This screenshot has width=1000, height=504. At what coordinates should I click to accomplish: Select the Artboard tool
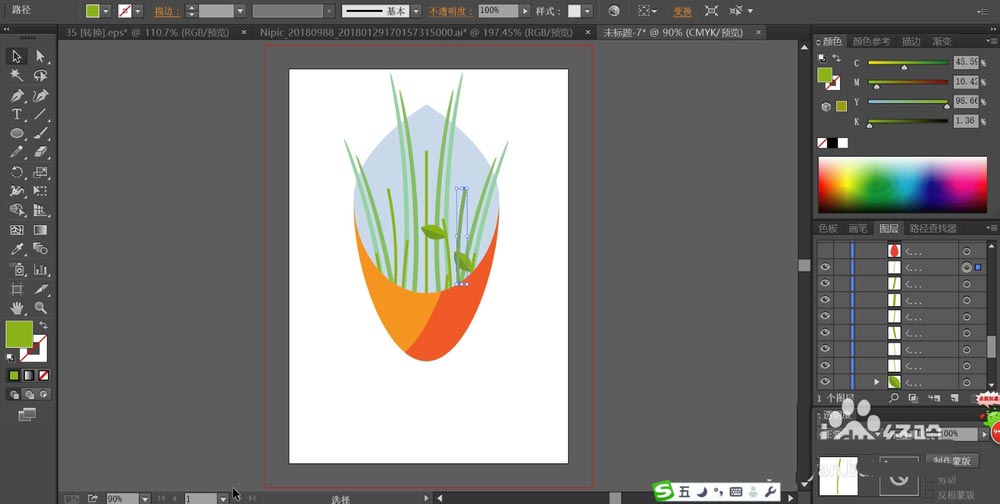click(x=17, y=289)
